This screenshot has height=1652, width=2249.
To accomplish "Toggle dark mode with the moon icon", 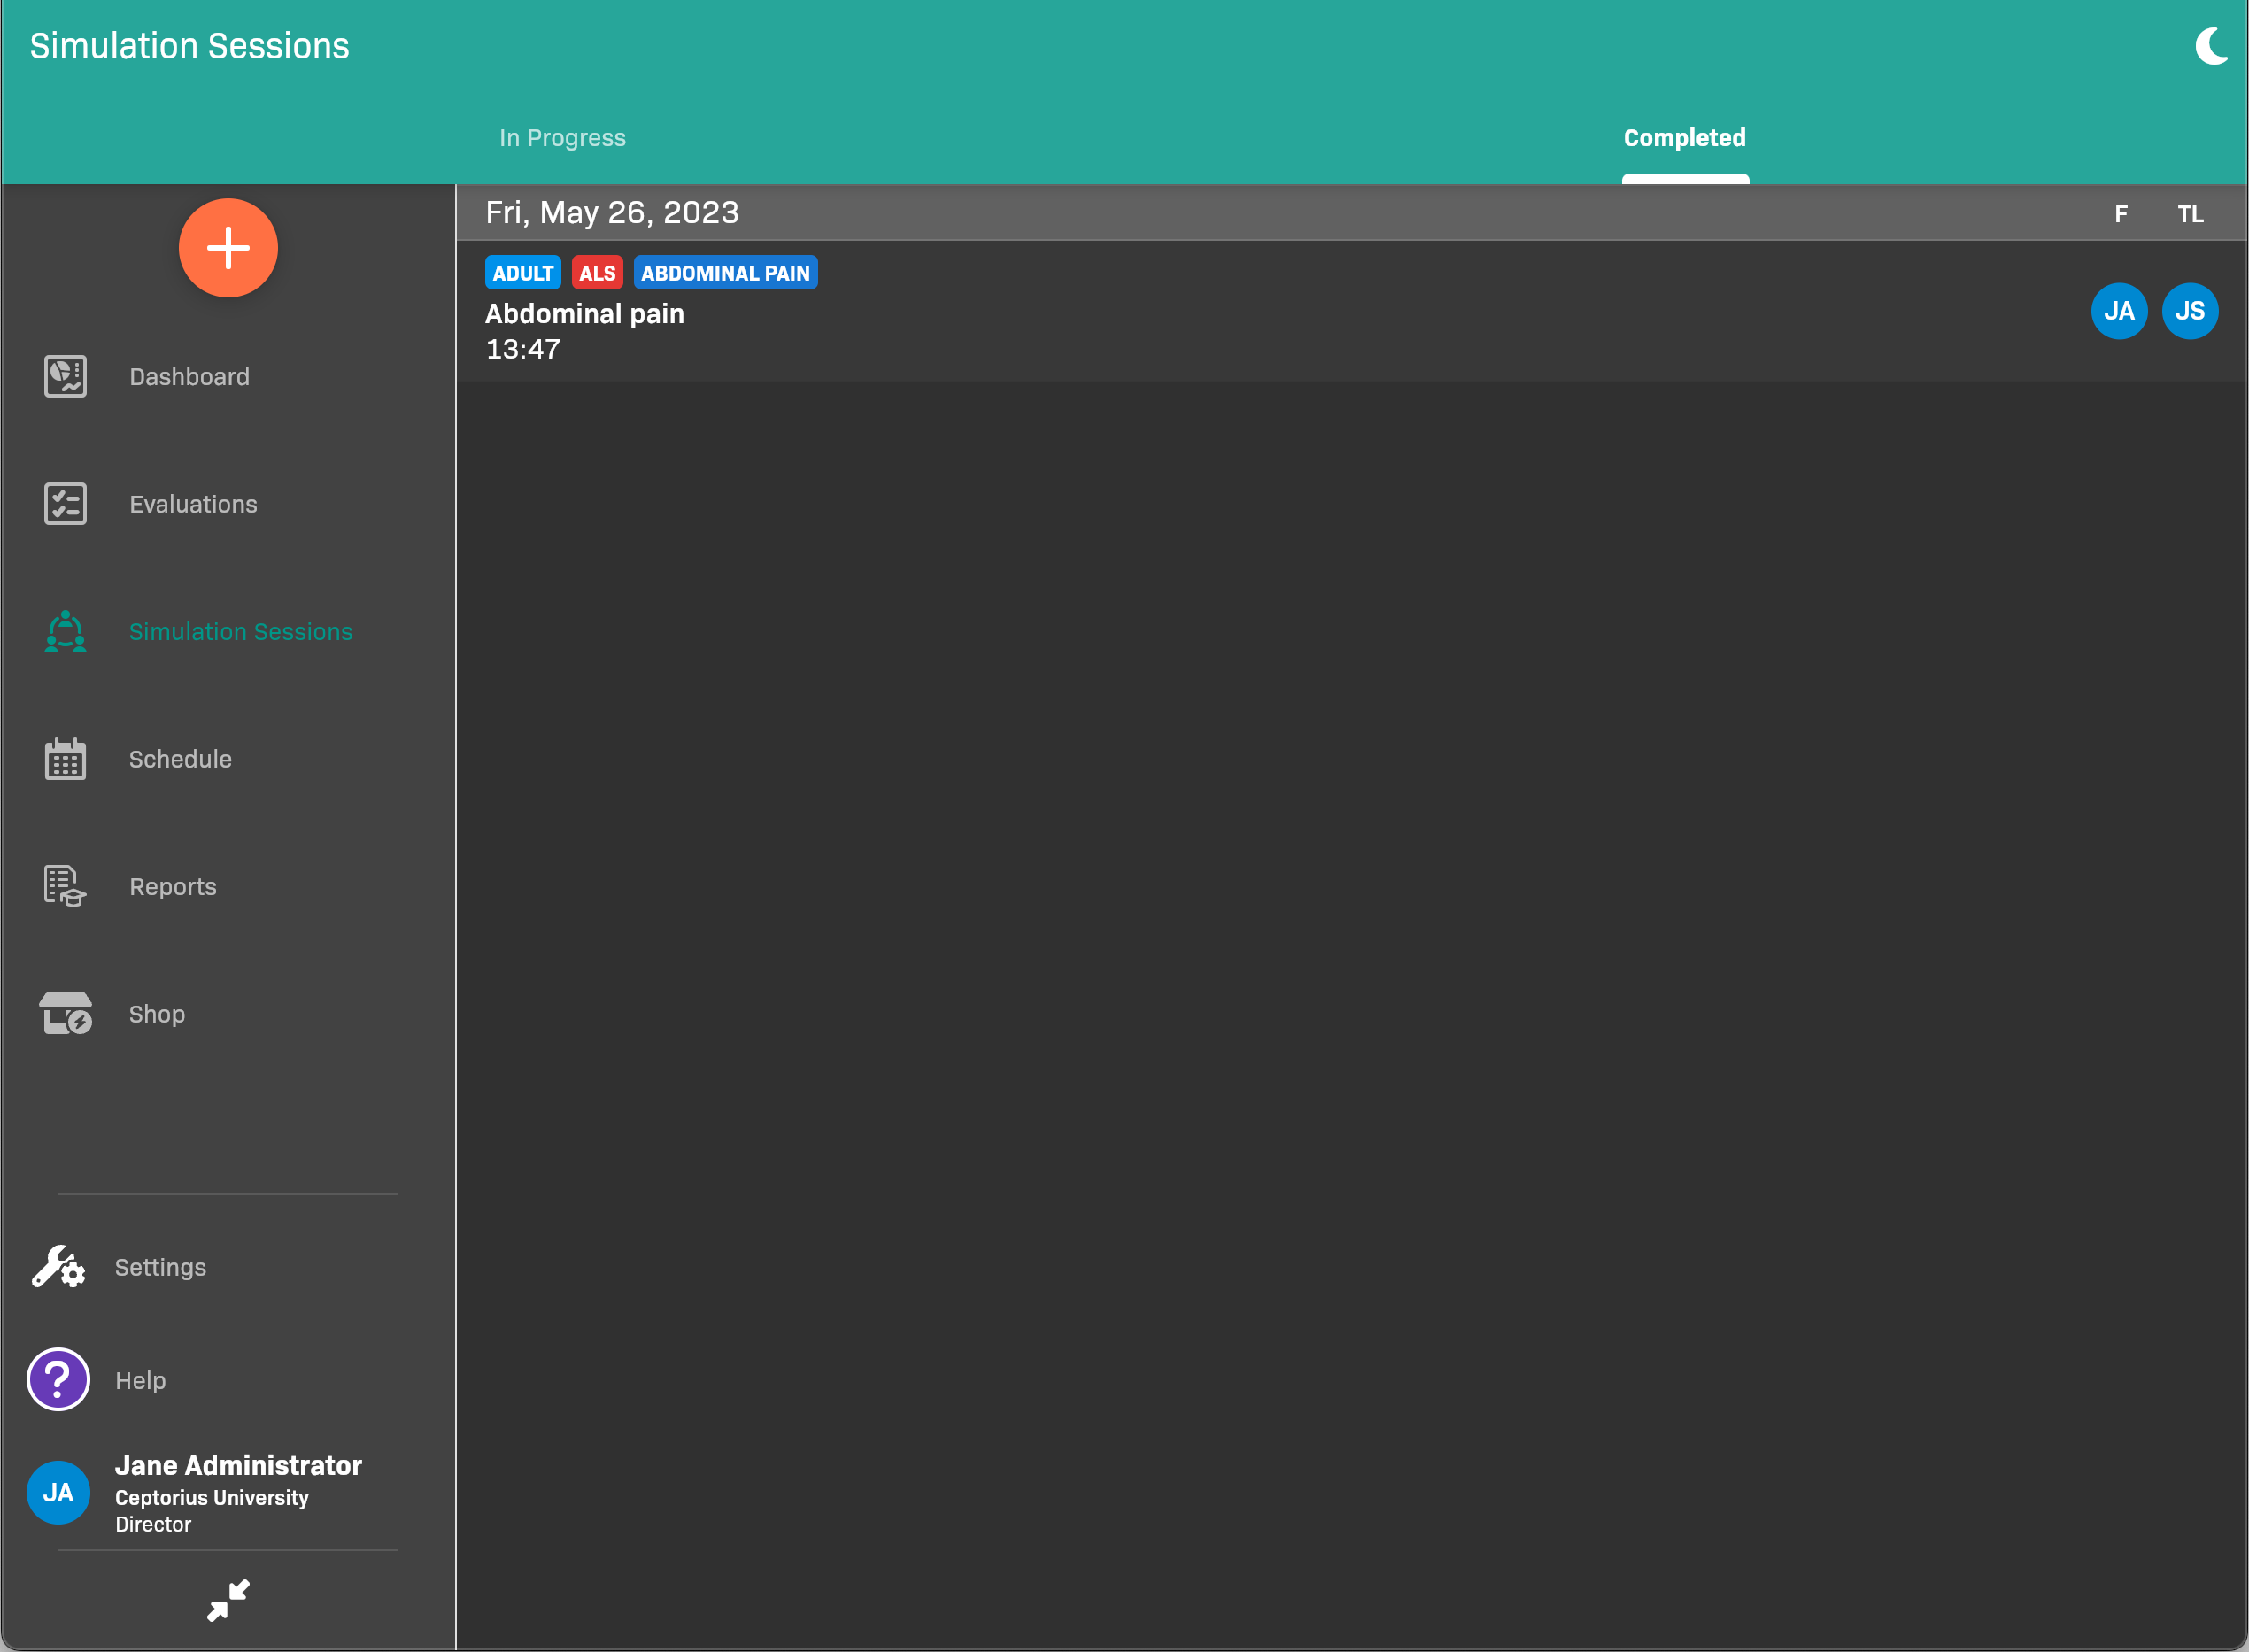I will click(x=2210, y=46).
